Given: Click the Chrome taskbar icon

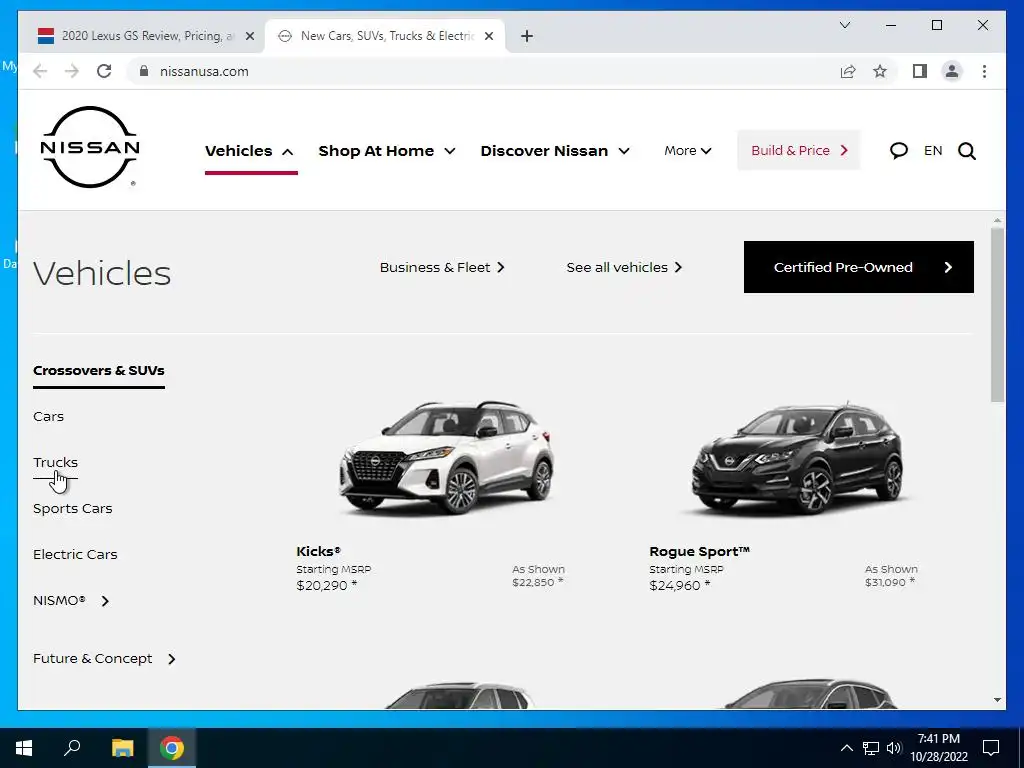Looking at the screenshot, I should tap(172, 748).
